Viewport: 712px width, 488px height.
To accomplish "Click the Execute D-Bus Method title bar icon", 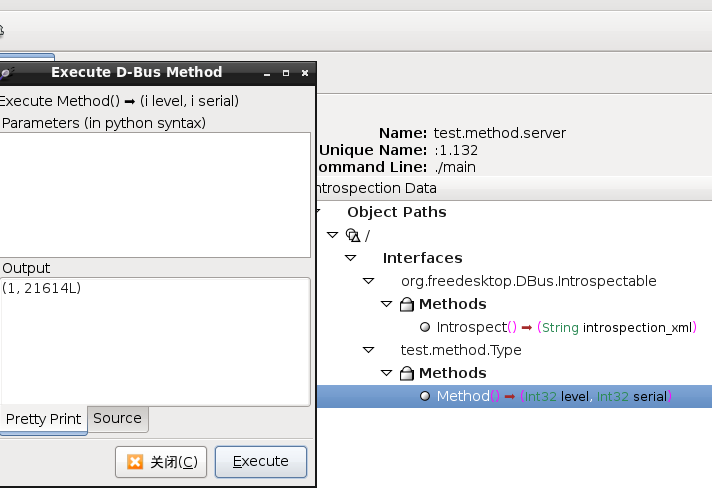I will coord(7,73).
